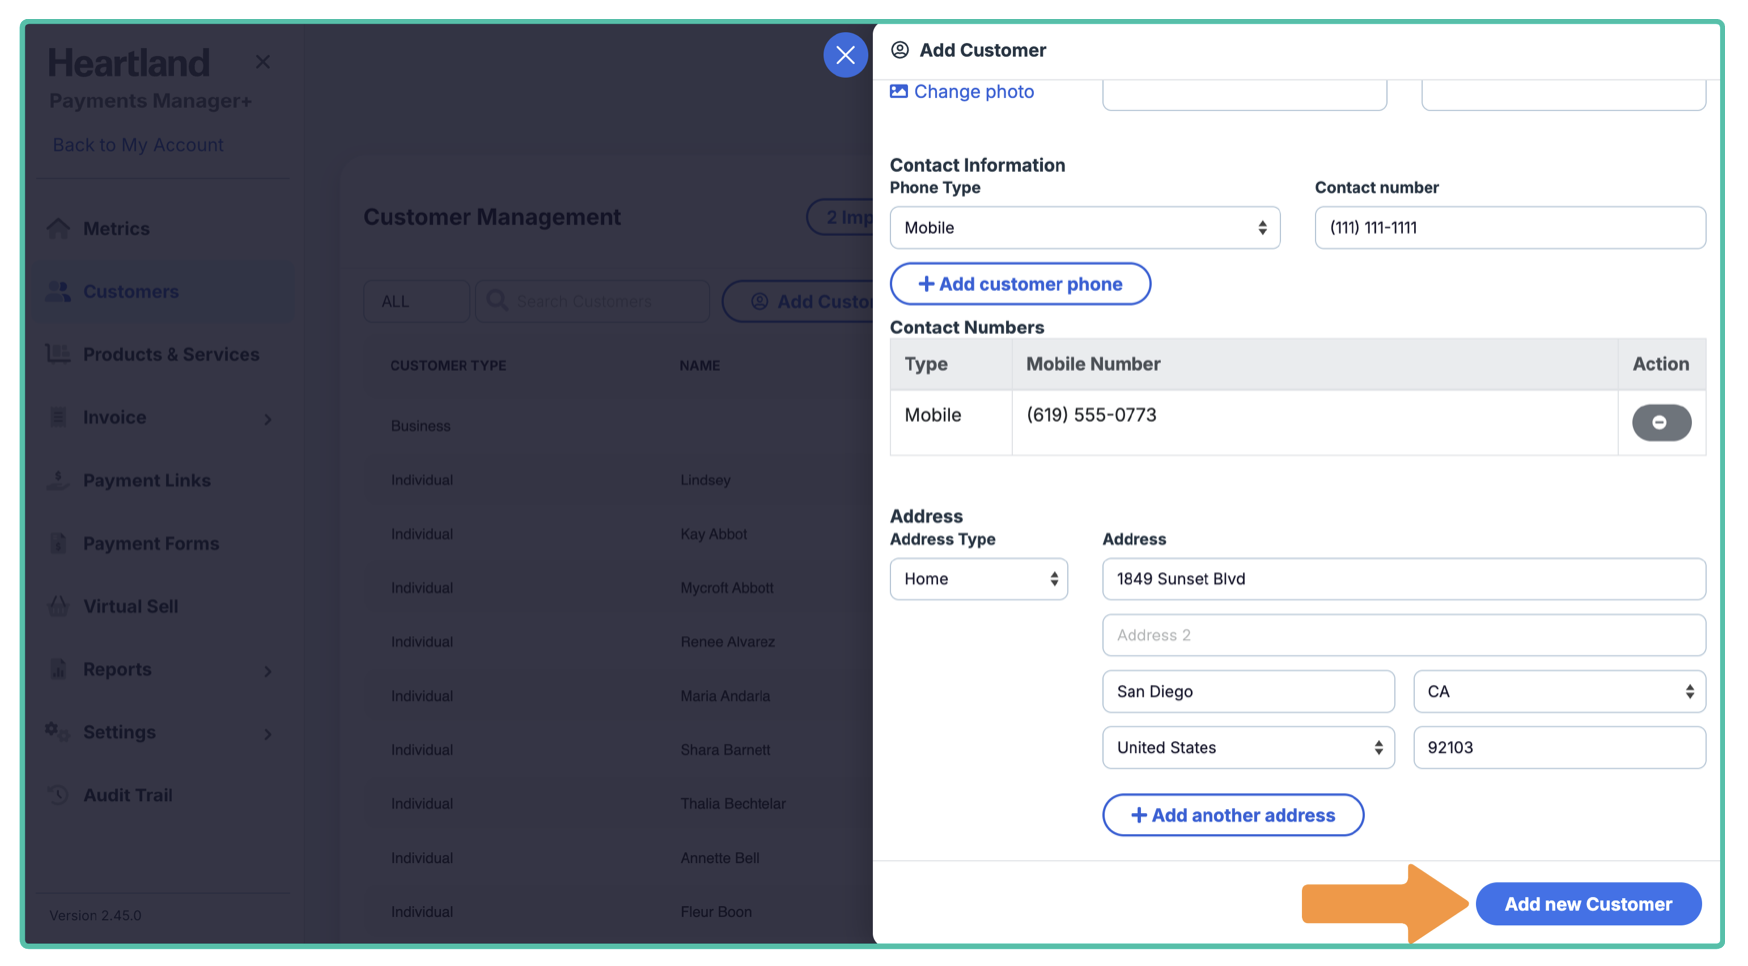1748x966 pixels.
Task: Click the Address 2 input field
Action: [1403, 635]
